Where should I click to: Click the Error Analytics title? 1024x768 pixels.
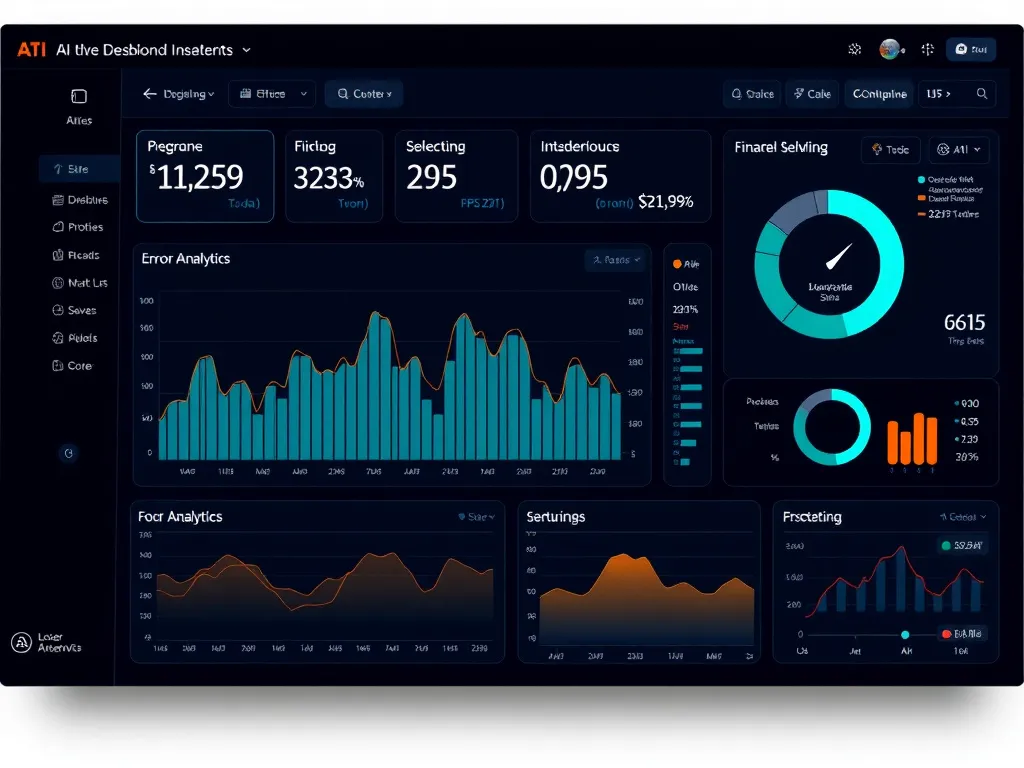(185, 259)
